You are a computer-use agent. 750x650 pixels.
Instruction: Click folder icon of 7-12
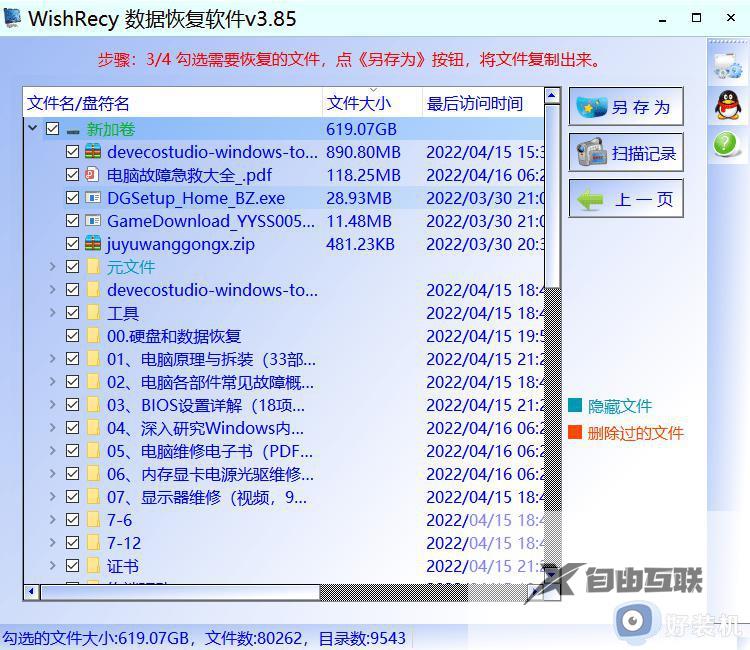(94, 542)
